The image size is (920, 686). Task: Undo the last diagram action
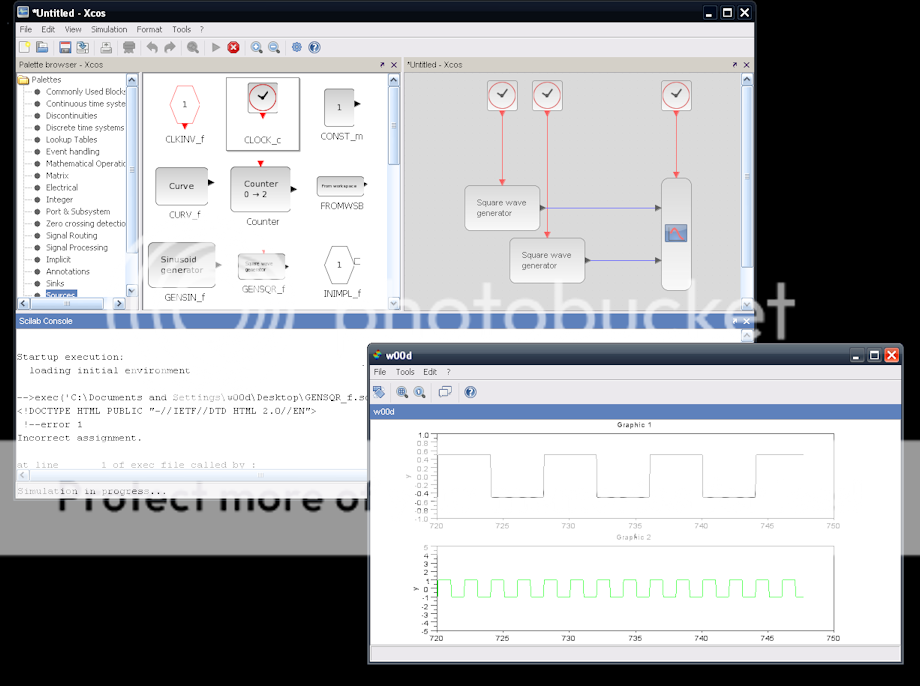click(152, 48)
